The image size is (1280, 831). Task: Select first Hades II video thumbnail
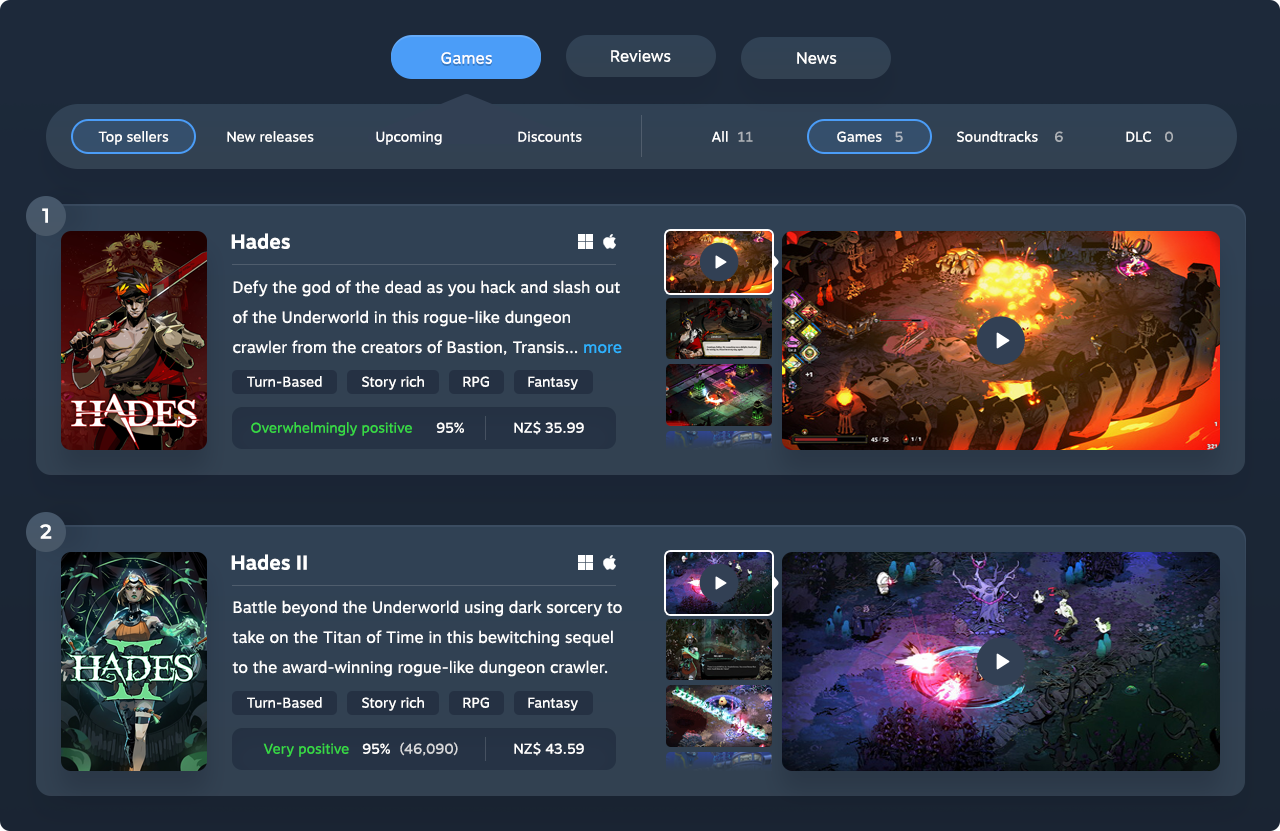coord(719,583)
